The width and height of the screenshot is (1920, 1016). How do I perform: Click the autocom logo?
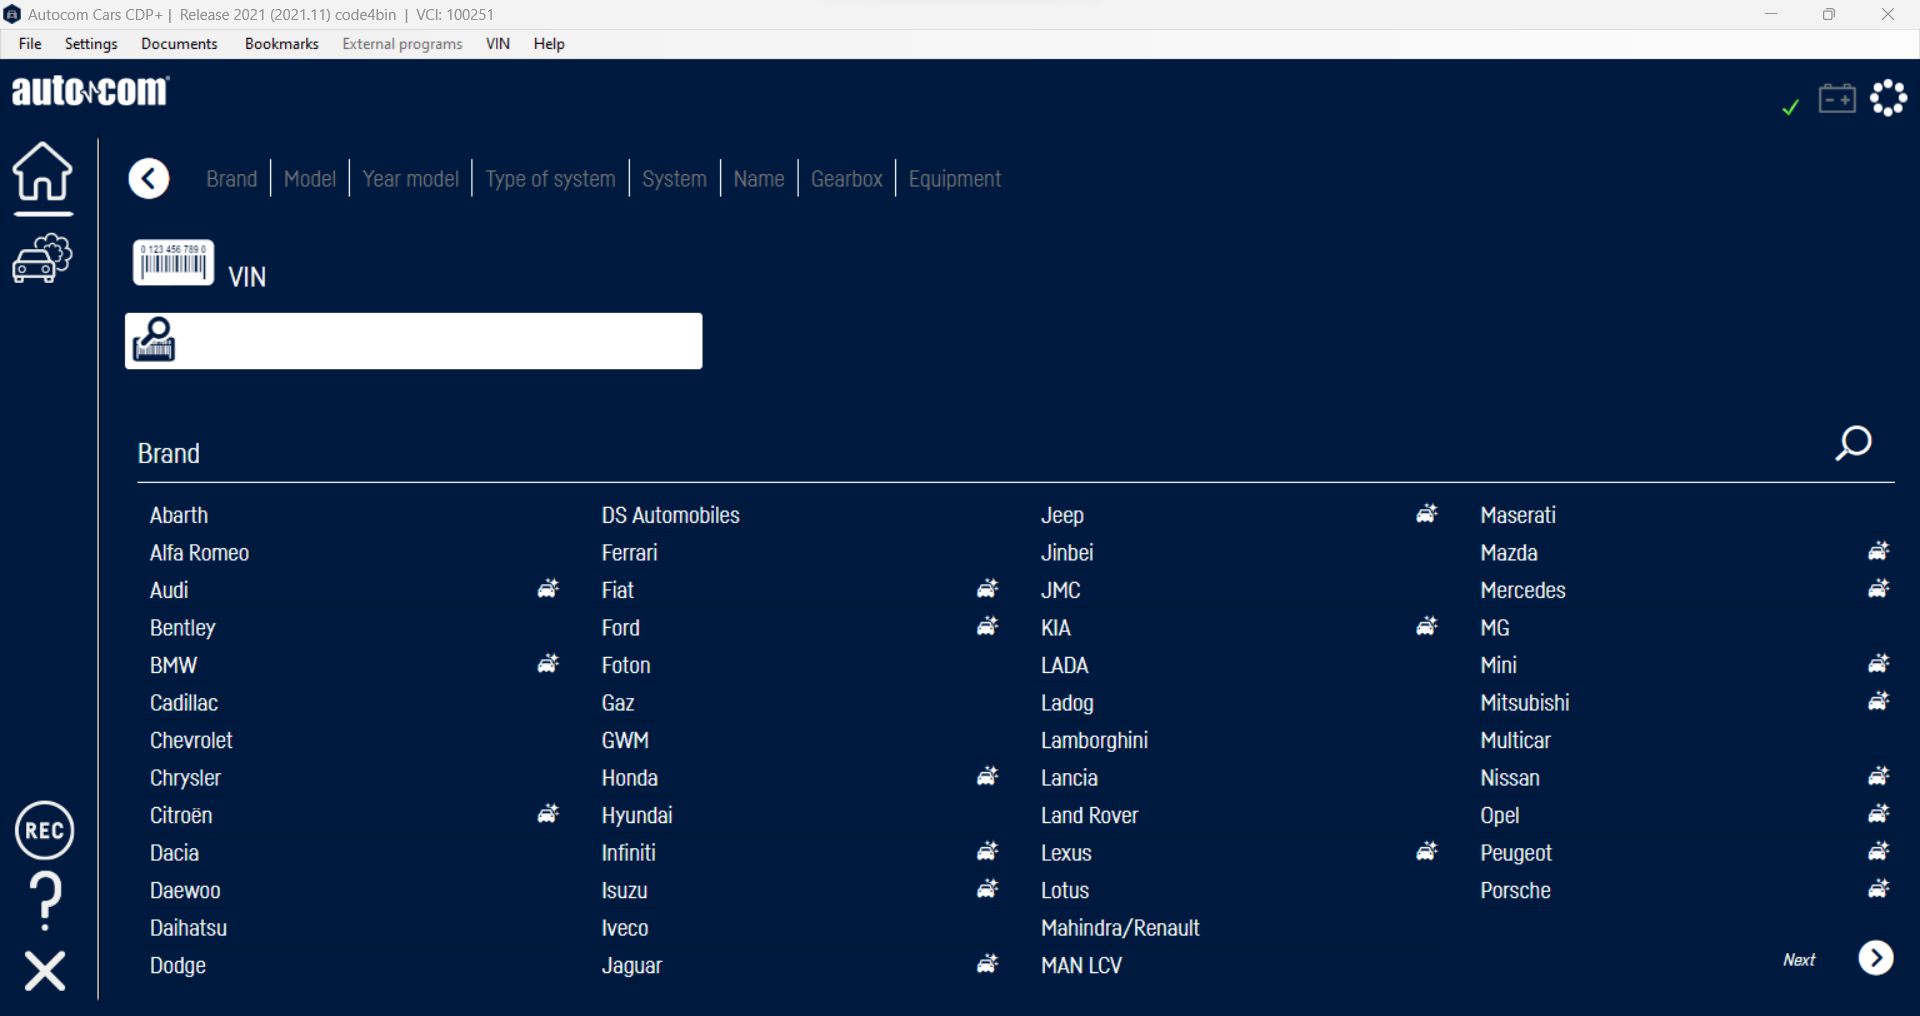click(90, 91)
